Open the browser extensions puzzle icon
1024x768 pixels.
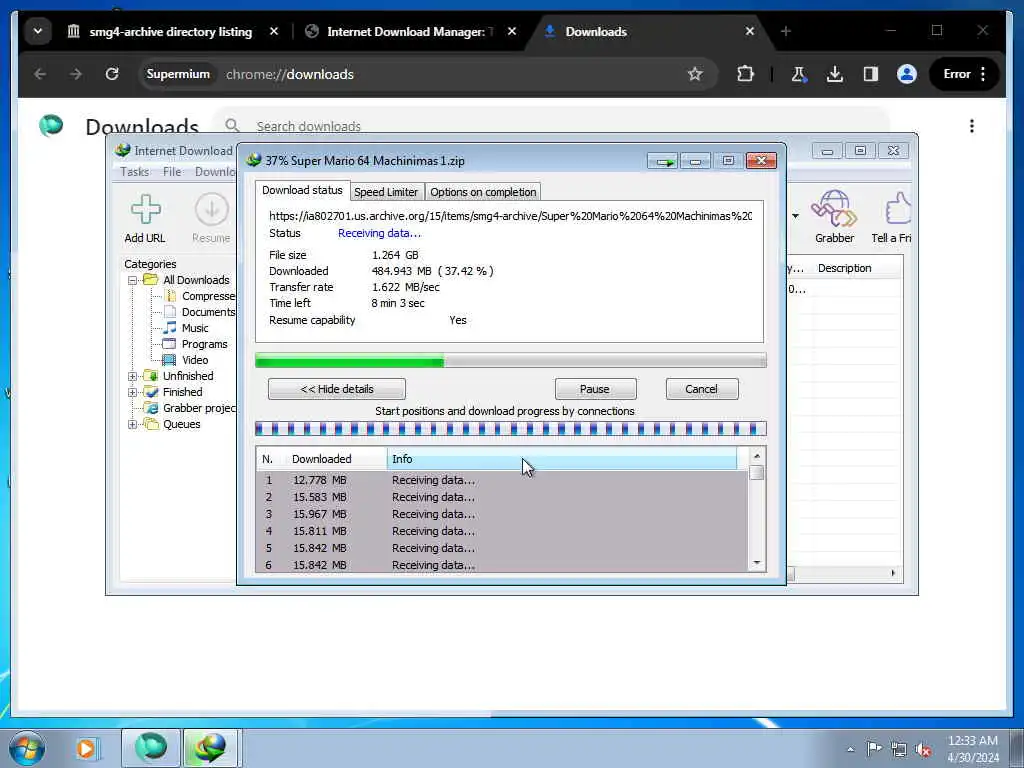pos(745,74)
